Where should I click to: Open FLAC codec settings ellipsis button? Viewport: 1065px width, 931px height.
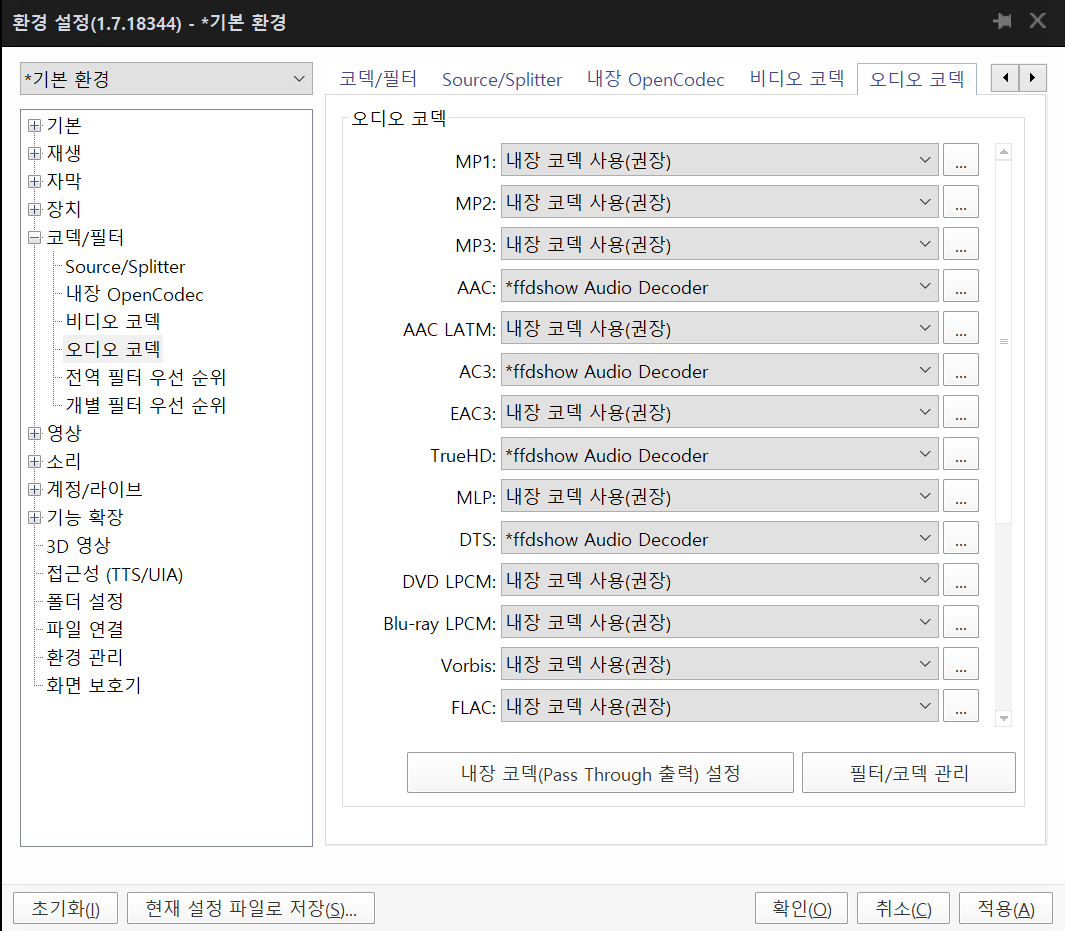(961, 706)
